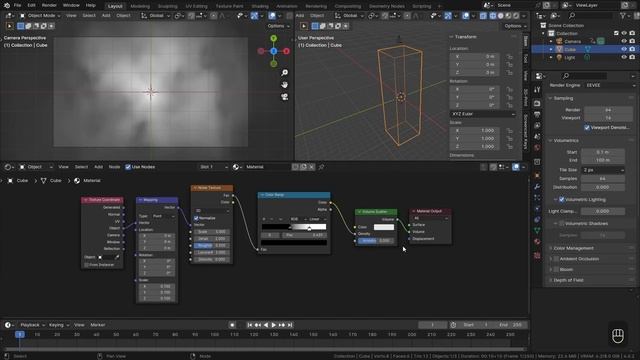Click the pin icon in node editor header
640x360 pixels.
click(322, 167)
